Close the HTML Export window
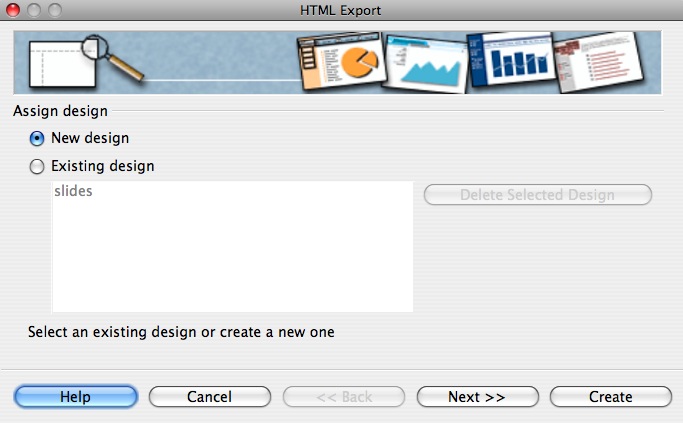Image resolution: width=683 pixels, height=423 pixels. pos(14,10)
